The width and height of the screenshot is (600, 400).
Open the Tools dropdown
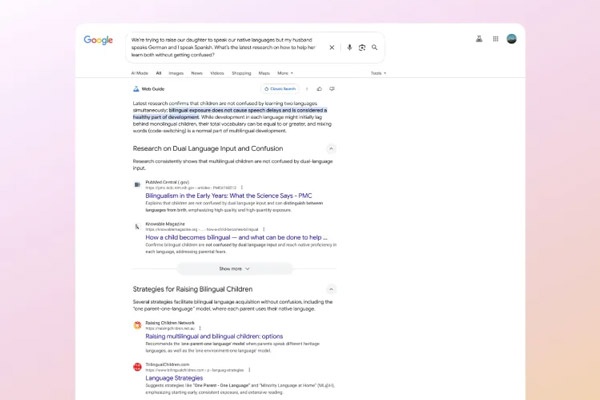pos(378,73)
